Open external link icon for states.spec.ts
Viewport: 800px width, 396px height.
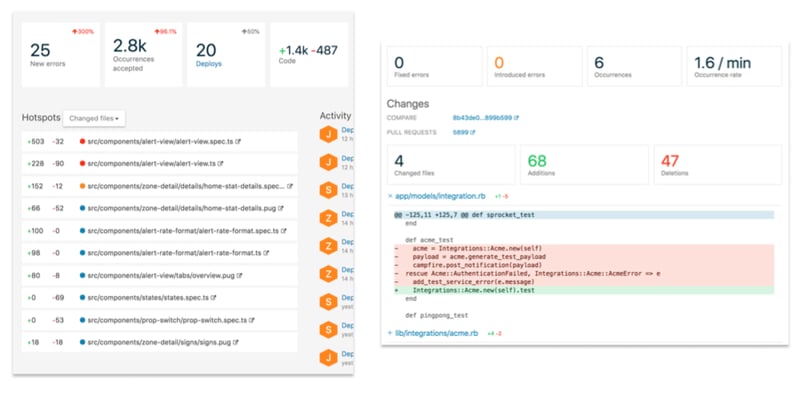coord(214,298)
